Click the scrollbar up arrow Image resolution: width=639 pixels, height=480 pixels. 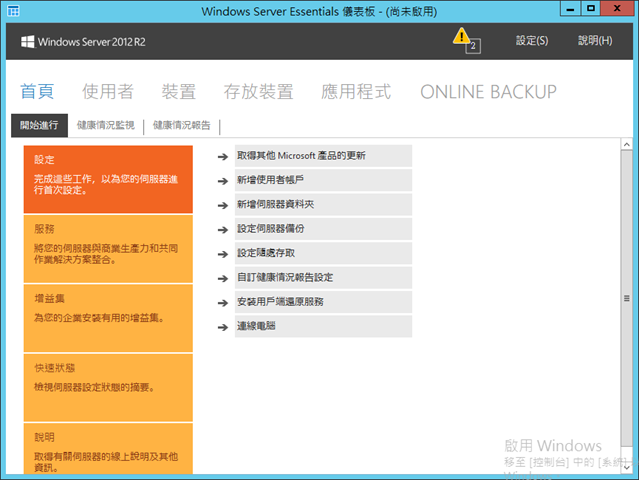pos(627,144)
